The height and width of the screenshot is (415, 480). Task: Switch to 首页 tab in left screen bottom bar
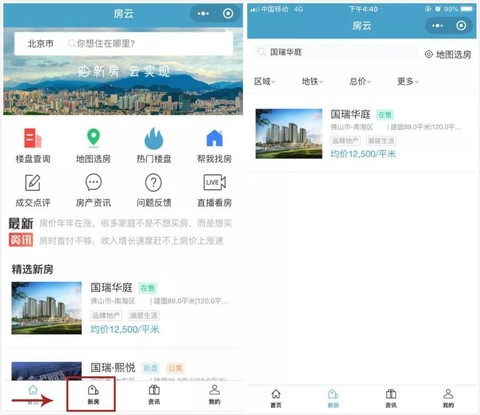tap(33, 394)
